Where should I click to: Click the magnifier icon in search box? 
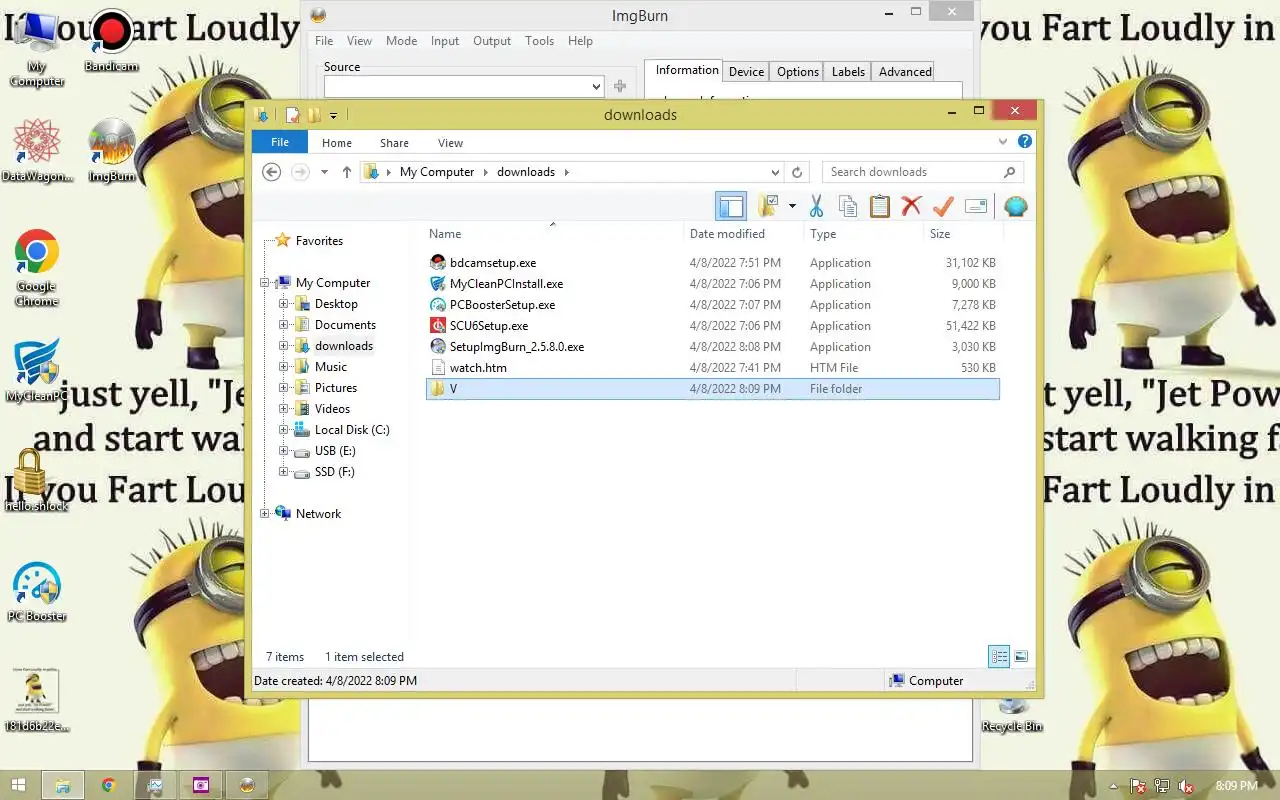tap(1010, 172)
